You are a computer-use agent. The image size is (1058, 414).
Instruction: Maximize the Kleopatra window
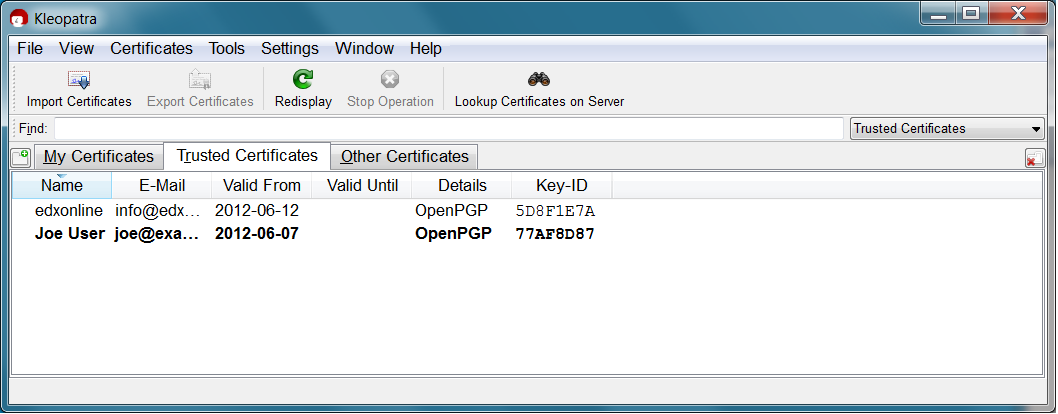click(970, 13)
